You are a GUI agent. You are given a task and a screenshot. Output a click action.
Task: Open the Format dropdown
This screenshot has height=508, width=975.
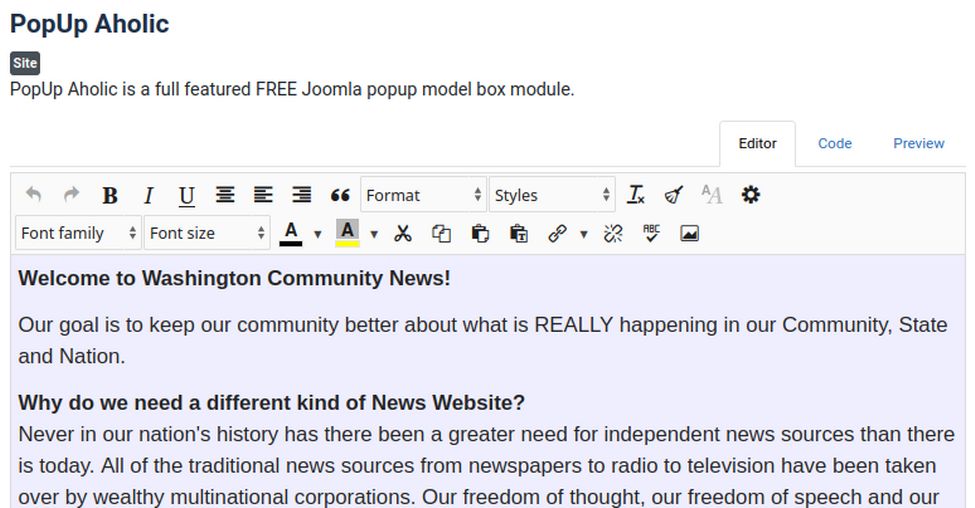[423, 195]
